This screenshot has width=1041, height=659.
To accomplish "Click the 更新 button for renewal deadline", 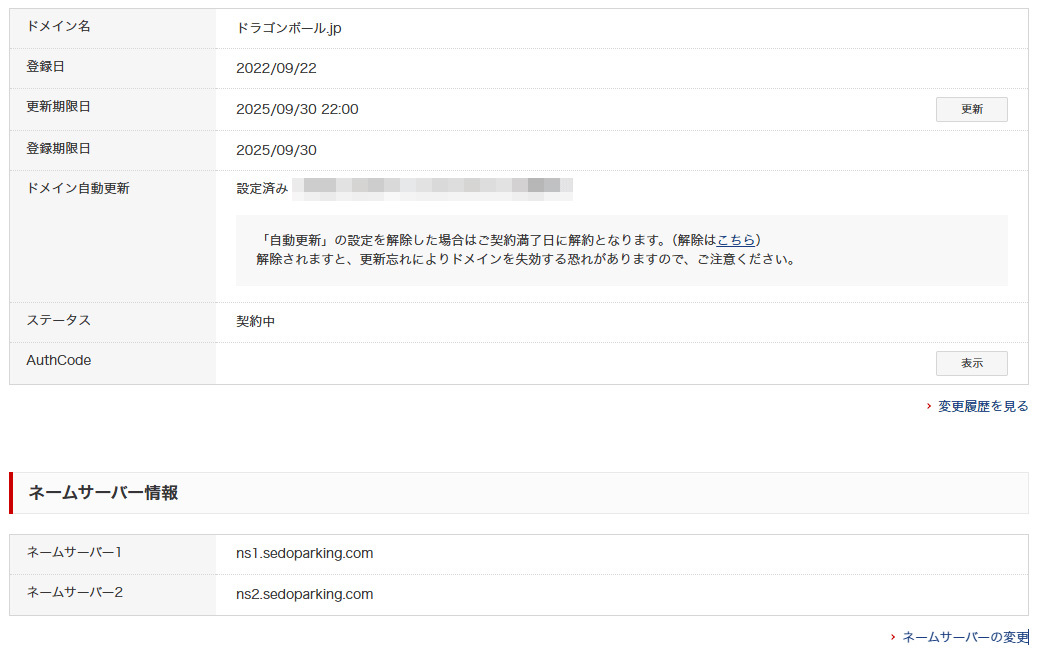I will click(971, 110).
